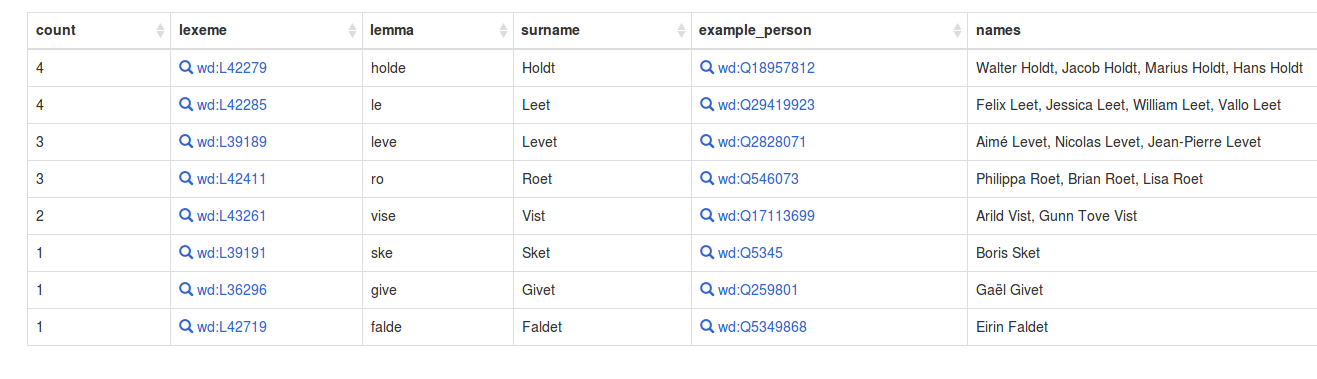Click the magnifier icon beside wd:Q29419923
This screenshot has height=379, width=1317.
tap(706, 105)
